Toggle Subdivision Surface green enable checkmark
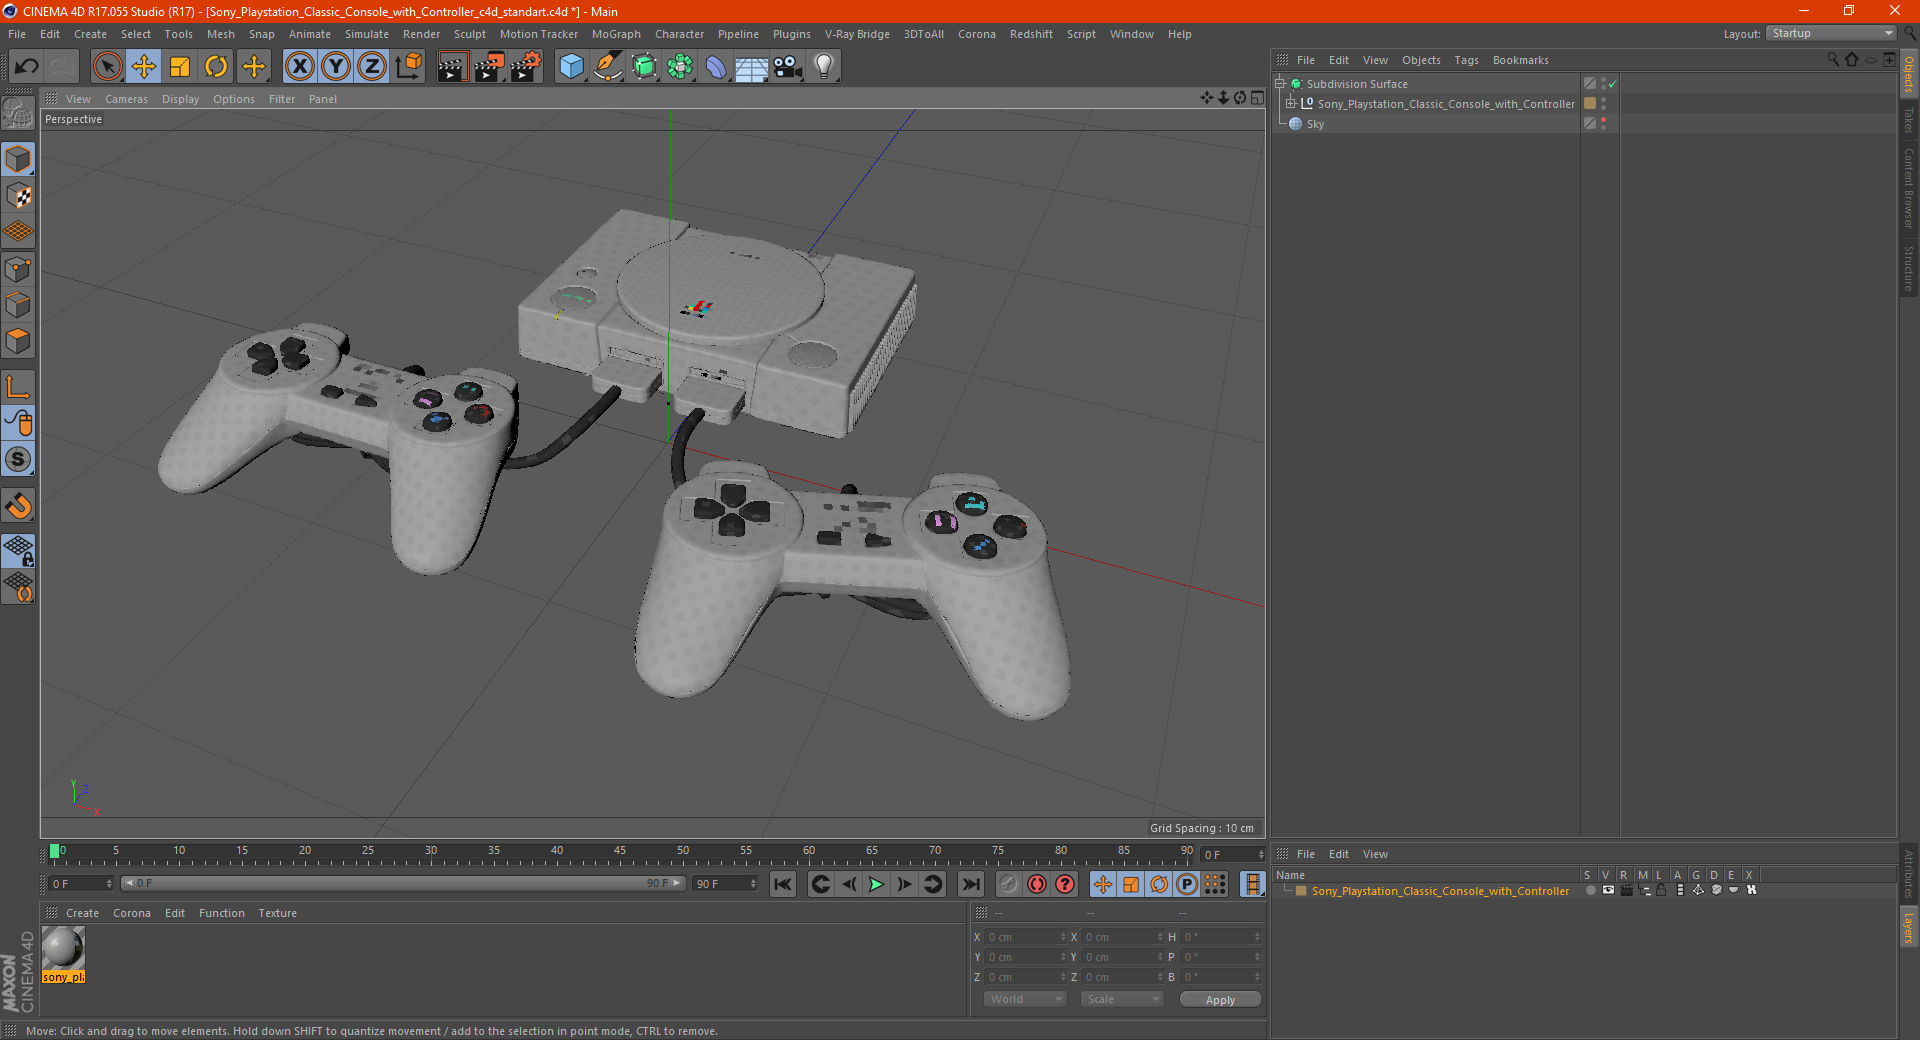The image size is (1920, 1040). click(x=1612, y=84)
